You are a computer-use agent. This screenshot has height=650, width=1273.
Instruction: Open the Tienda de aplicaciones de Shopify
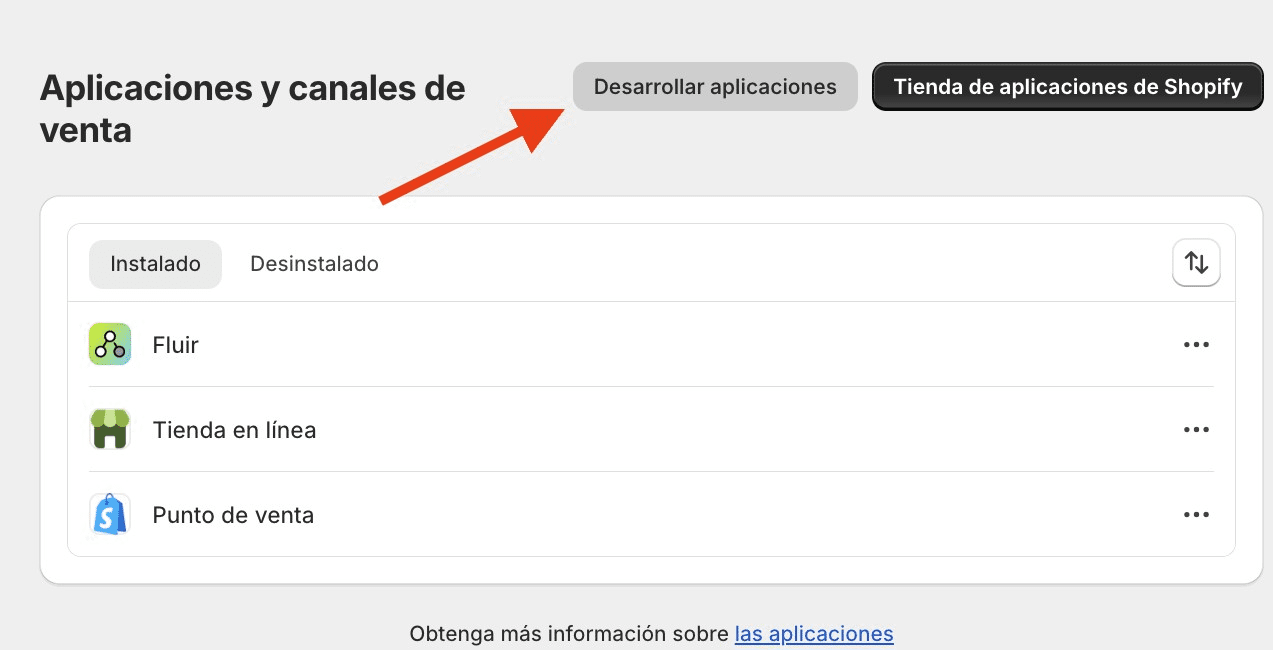point(1066,86)
